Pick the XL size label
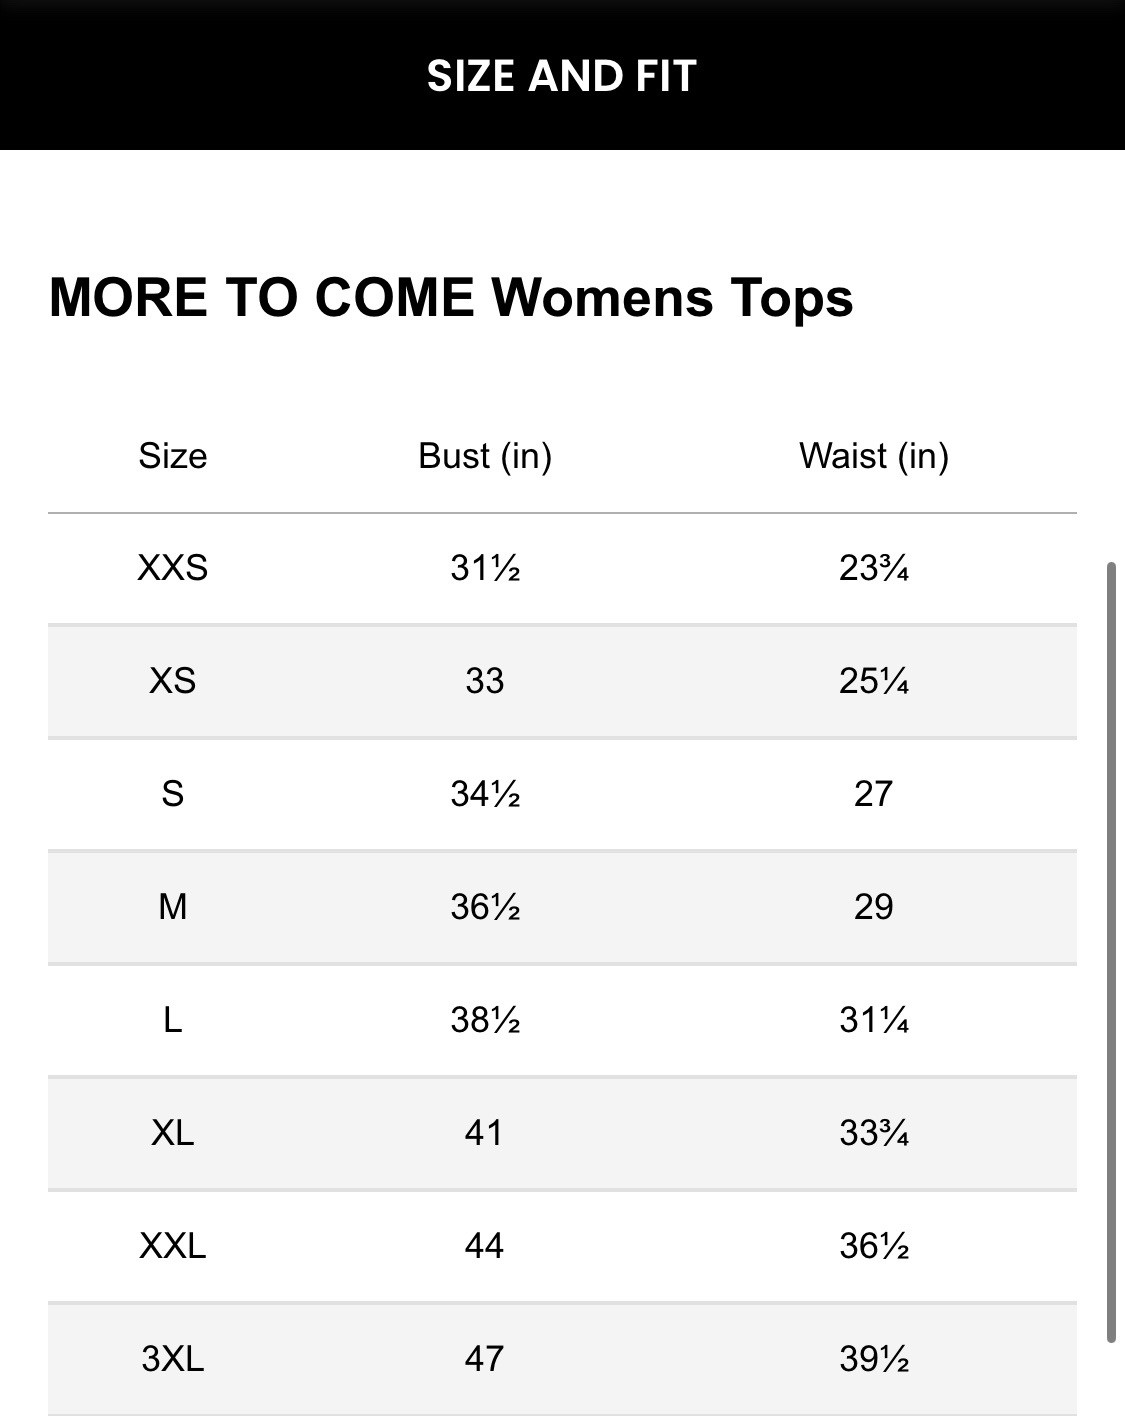Screen dimensions: 1125x1416 173,1133
